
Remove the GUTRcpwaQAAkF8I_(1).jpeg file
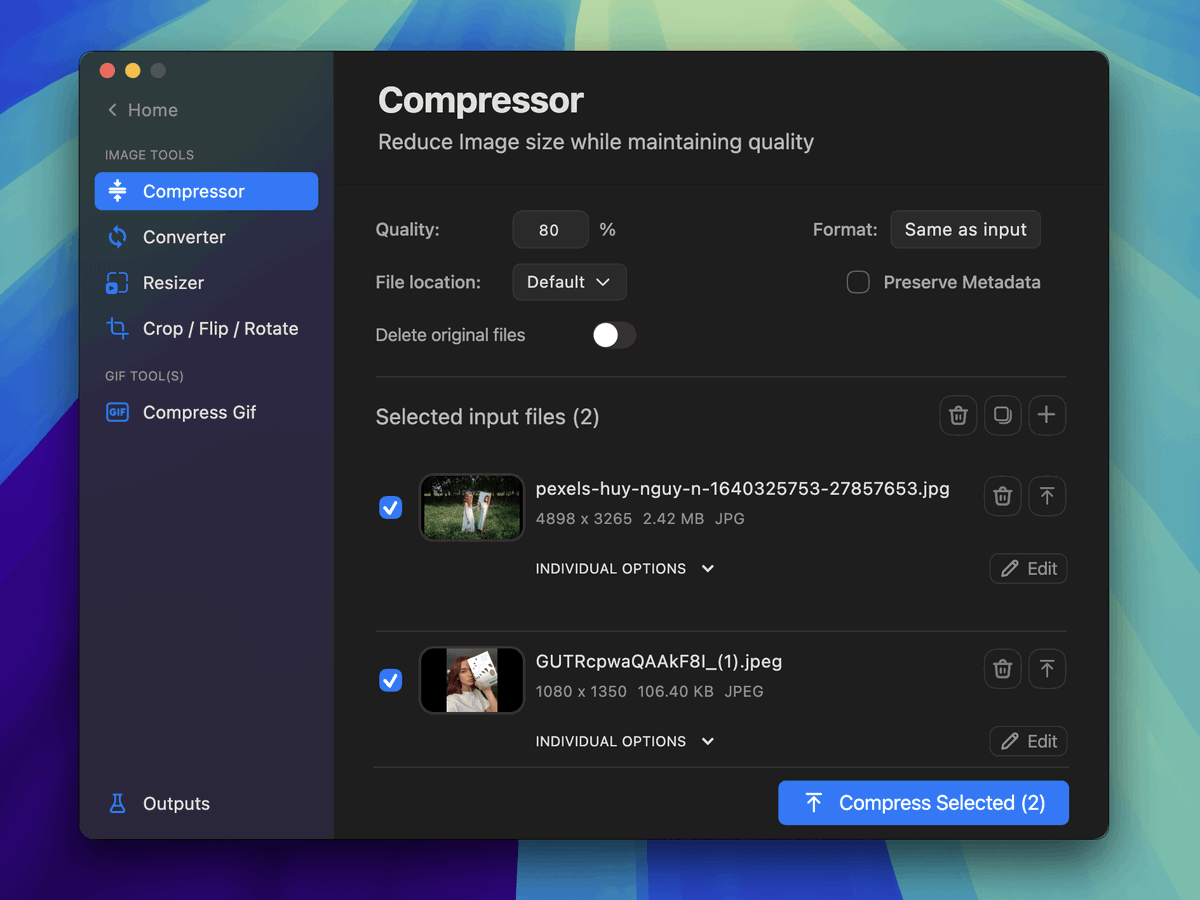click(x=1003, y=669)
